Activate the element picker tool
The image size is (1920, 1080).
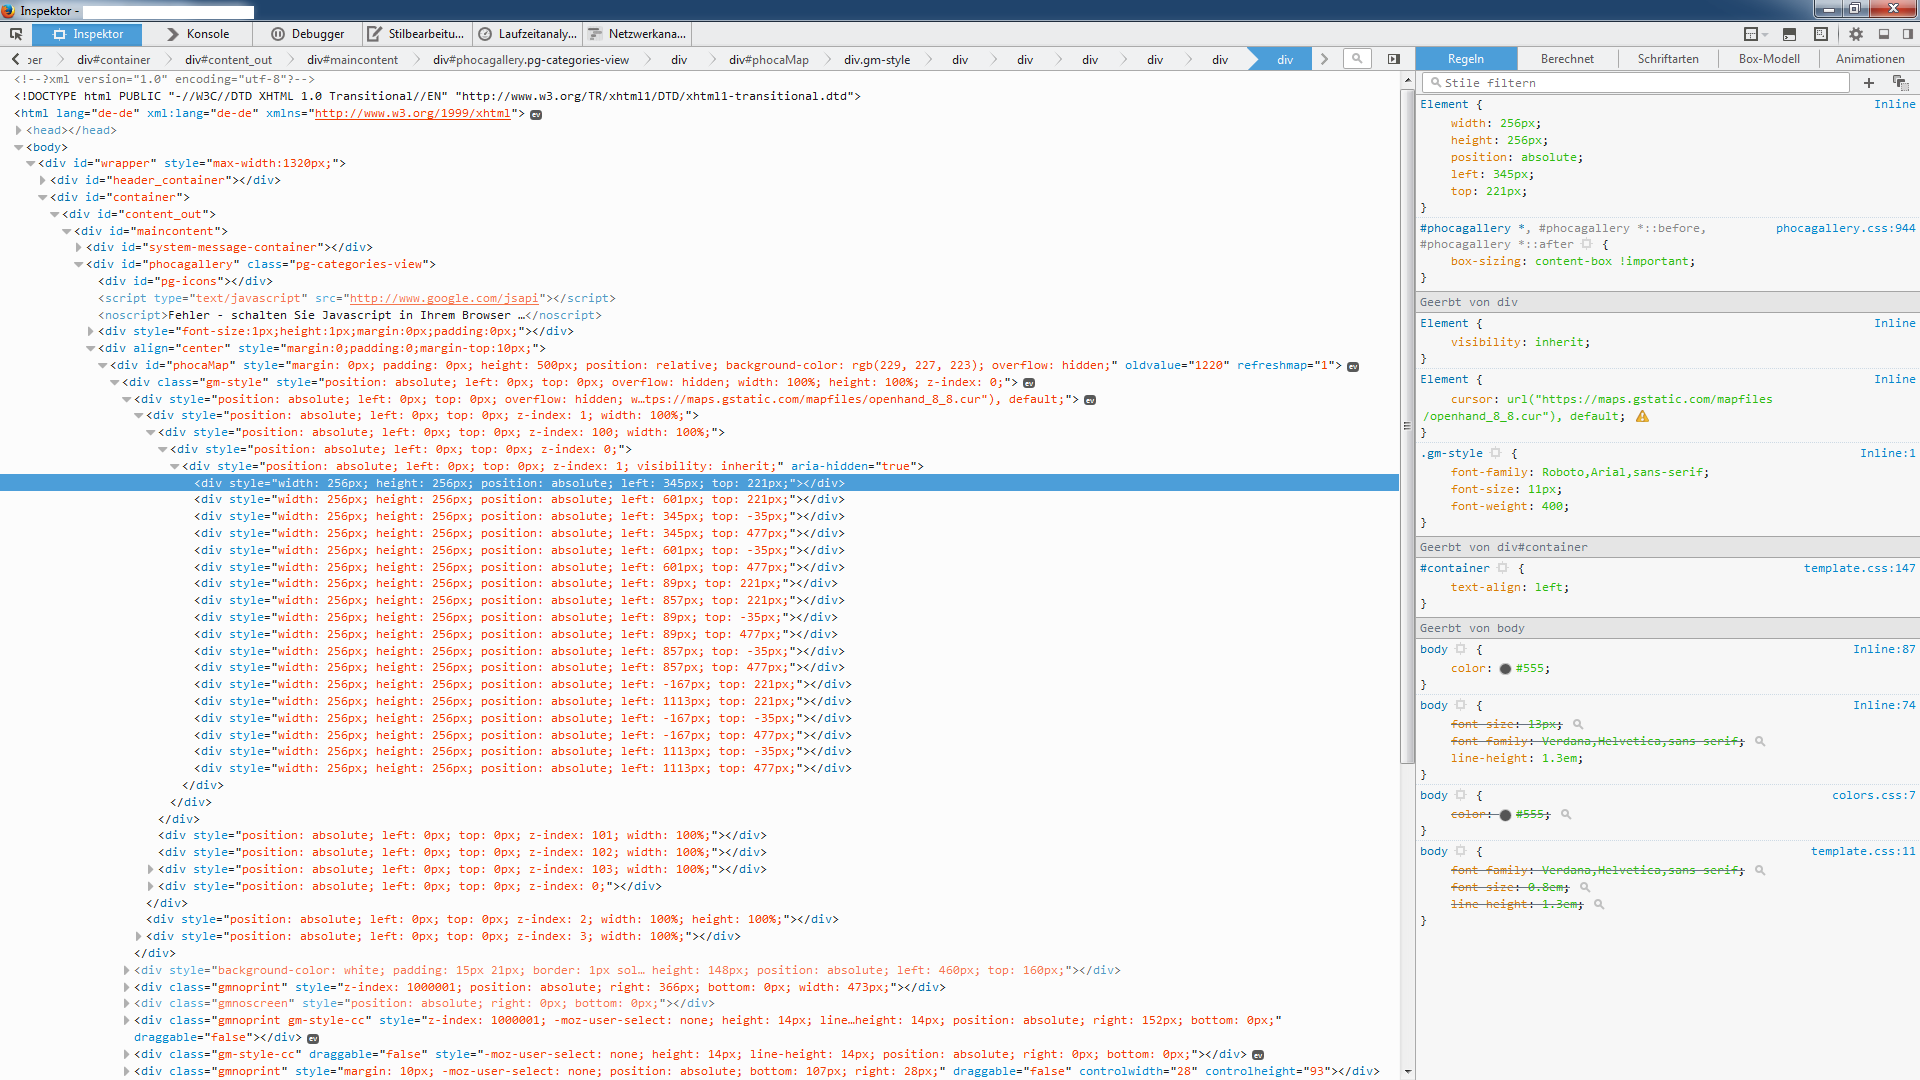point(16,34)
